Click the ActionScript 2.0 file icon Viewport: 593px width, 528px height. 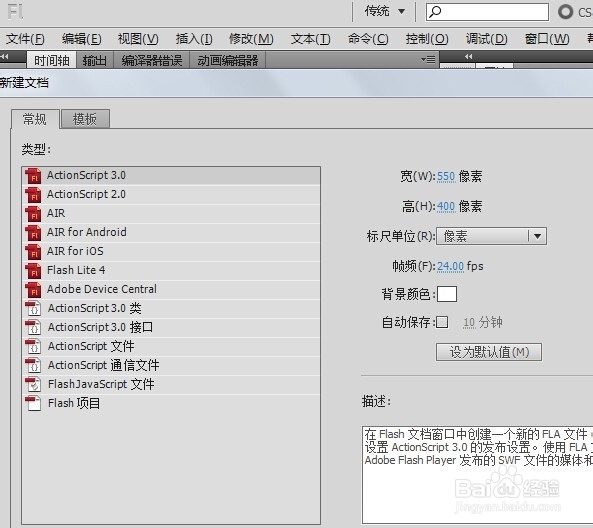[33, 195]
